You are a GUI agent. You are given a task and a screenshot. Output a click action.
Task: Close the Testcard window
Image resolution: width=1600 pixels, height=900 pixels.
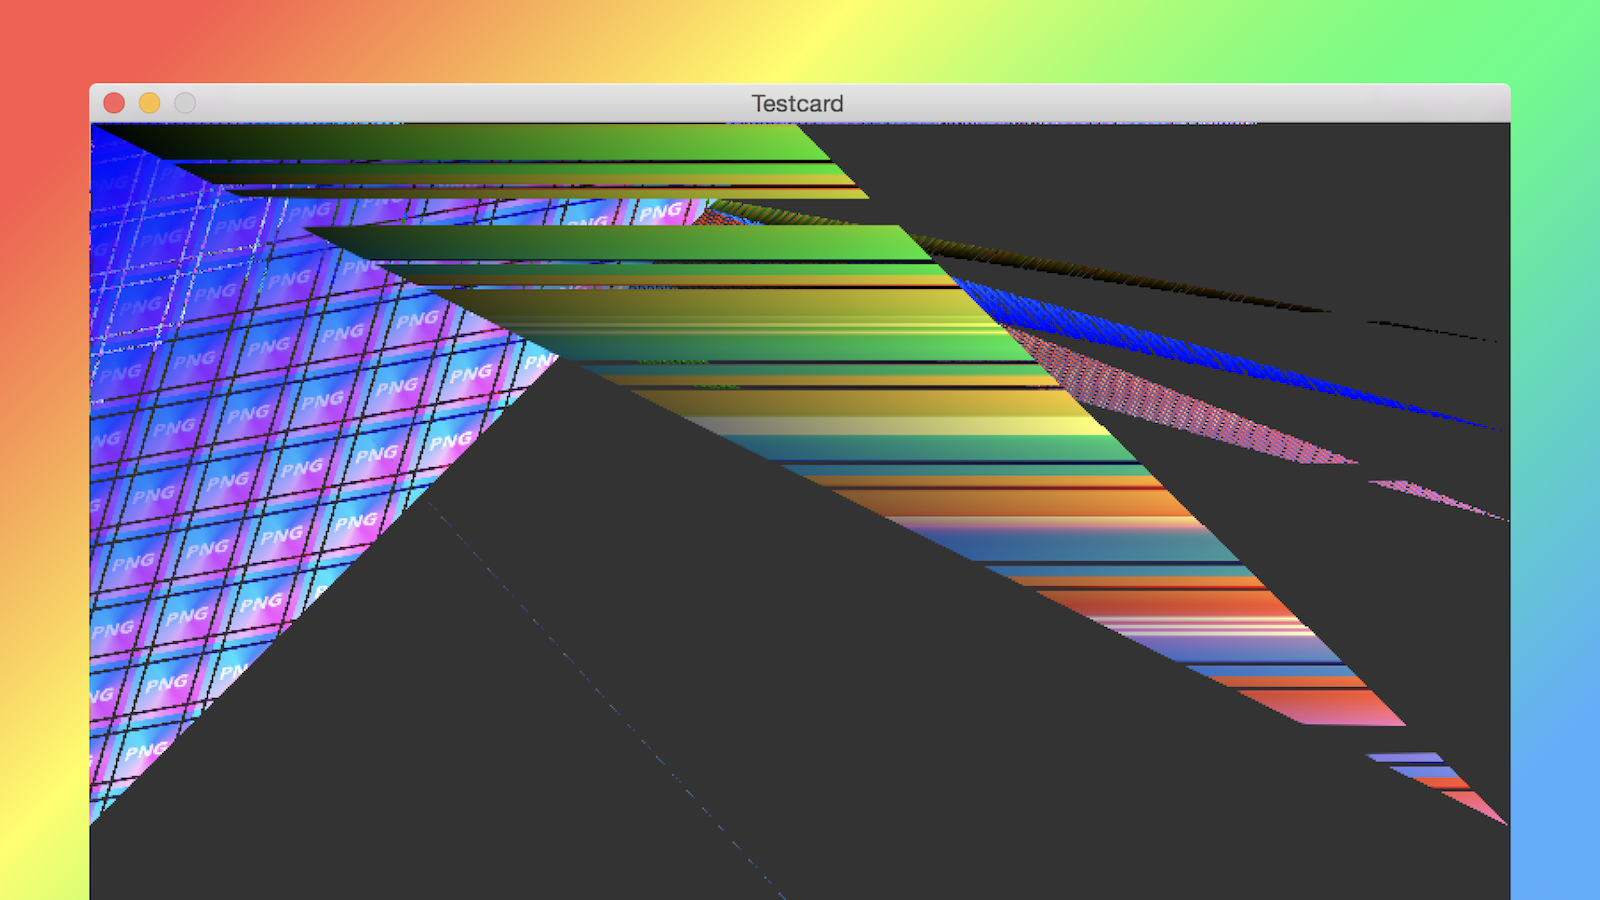pos(114,103)
